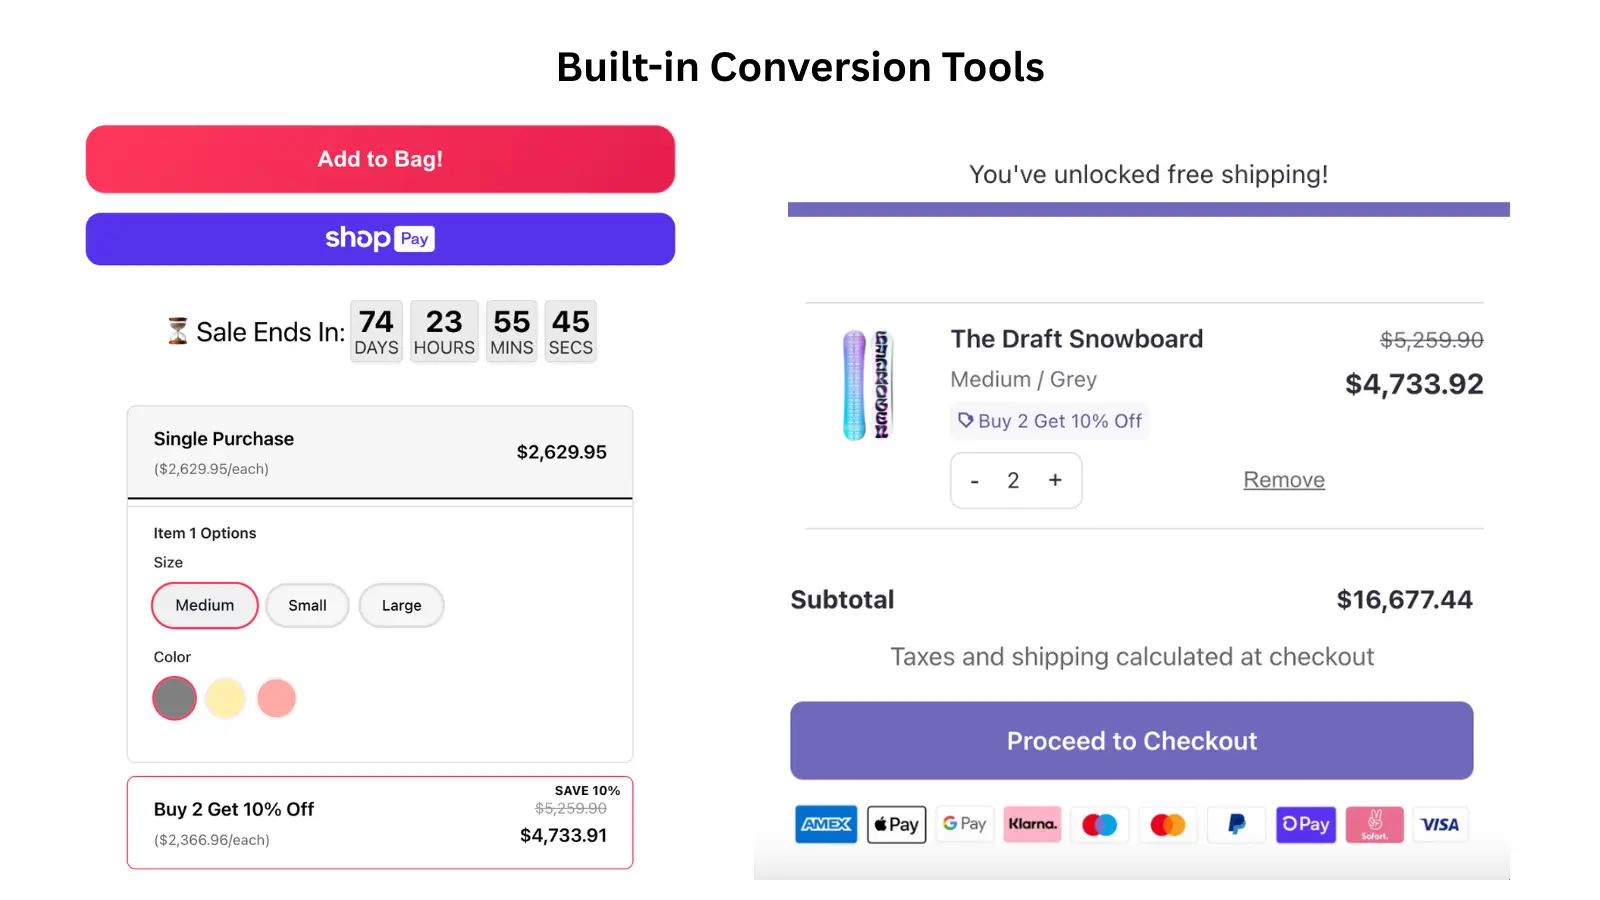Select the Visa payment icon
Screen dimensions: 1600x900
click(x=1440, y=824)
